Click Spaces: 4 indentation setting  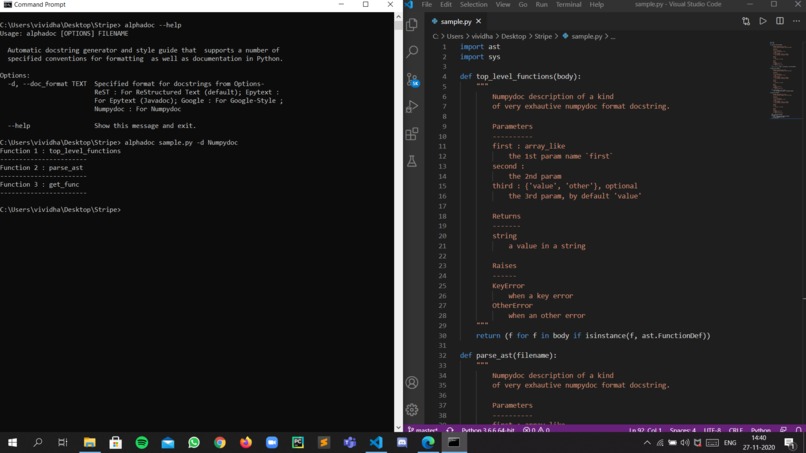click(x=683, y=430)
